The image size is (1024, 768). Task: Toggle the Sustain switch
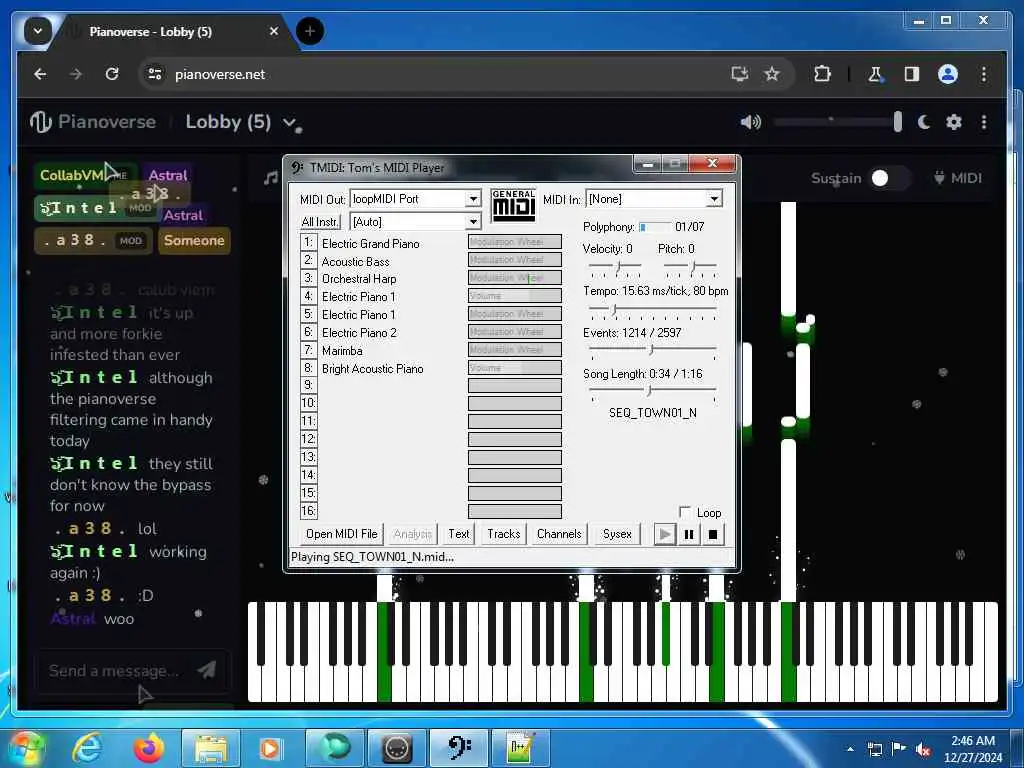(889, 178)
